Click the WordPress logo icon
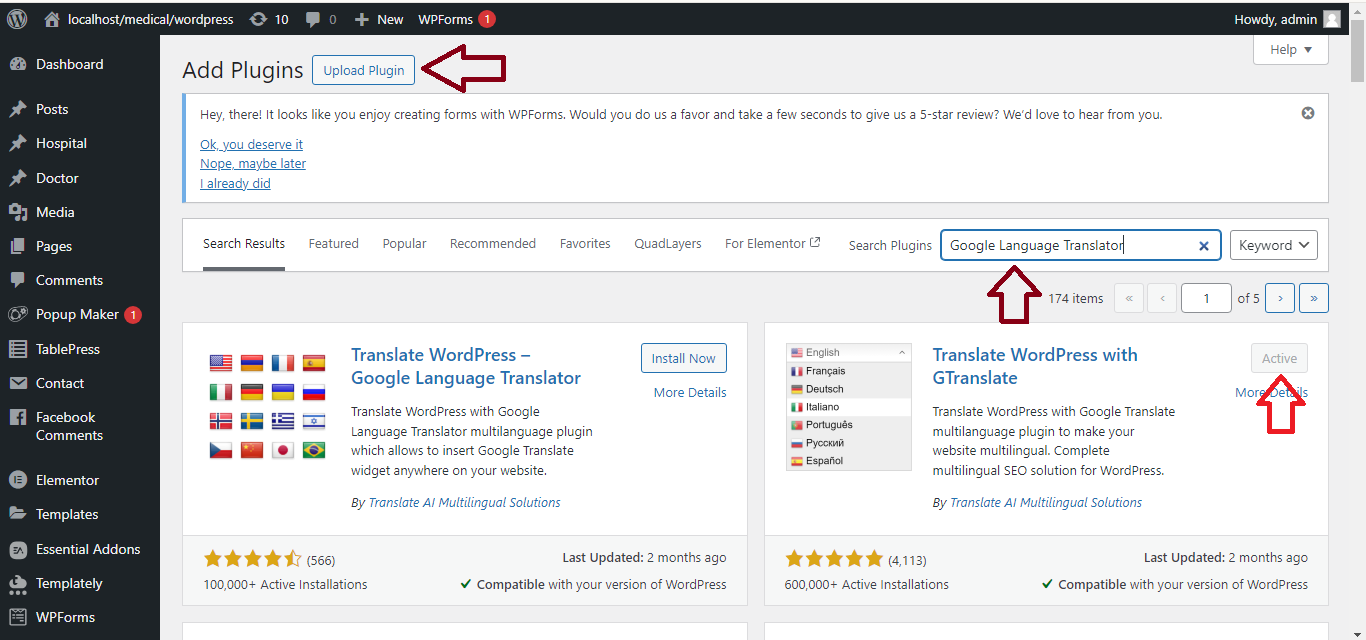1366x640 pixels. click(x=17, y=19)
